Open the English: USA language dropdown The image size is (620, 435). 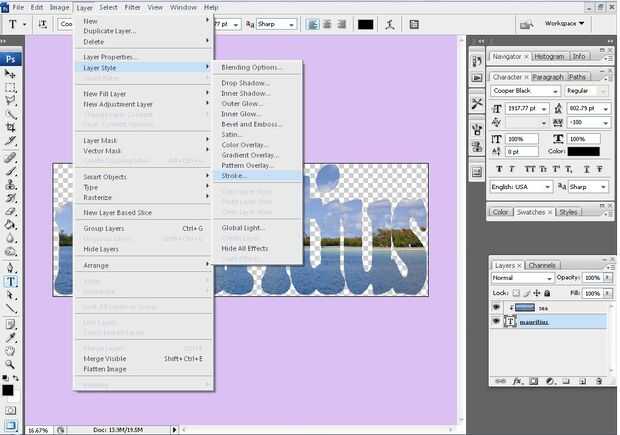point(547,187)
